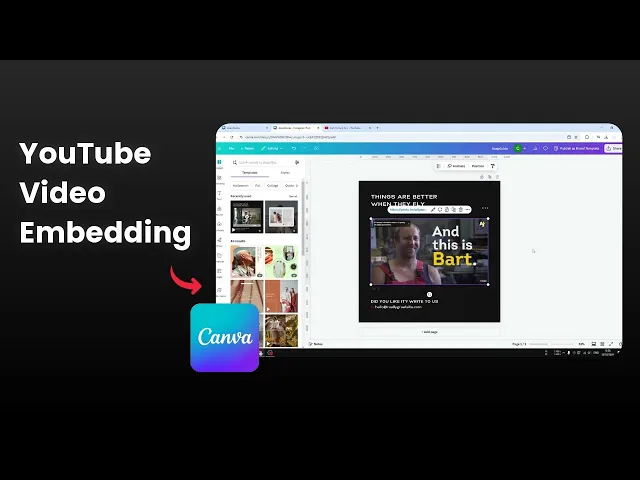Click See all next to Recently used
This screenshot has width=640, height=480.
pos(293,196)
